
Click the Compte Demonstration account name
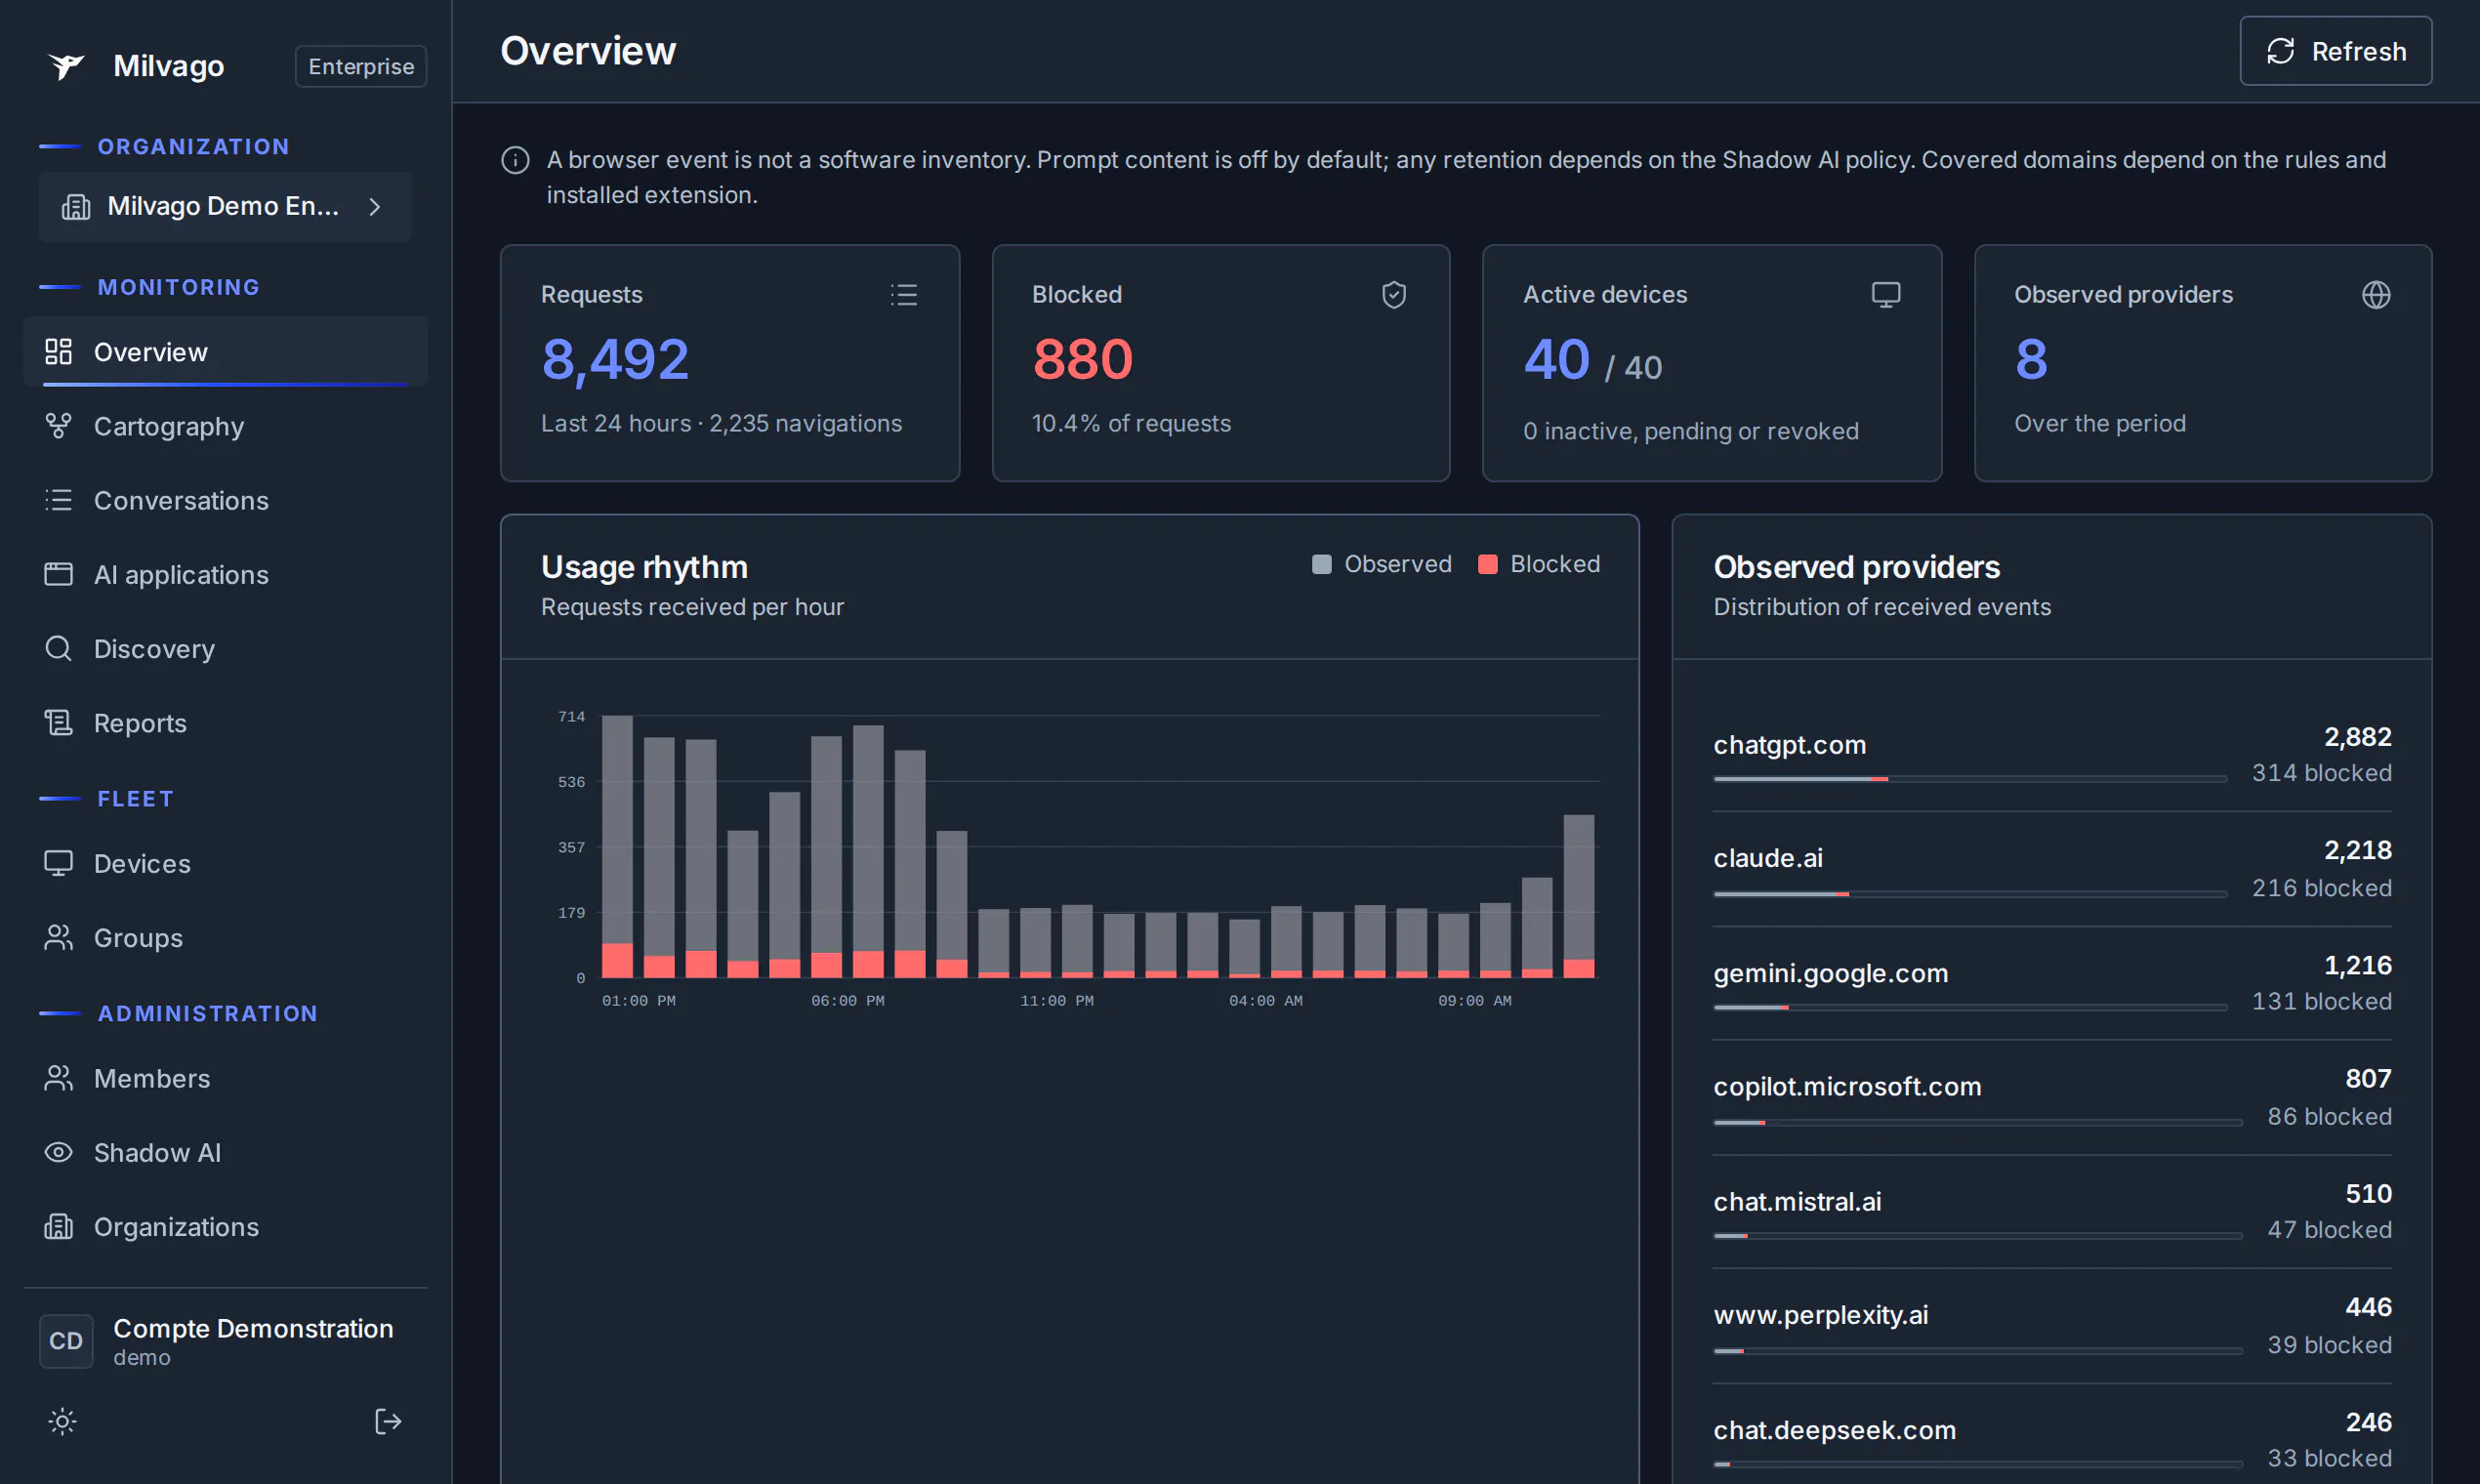point(253,1328)
